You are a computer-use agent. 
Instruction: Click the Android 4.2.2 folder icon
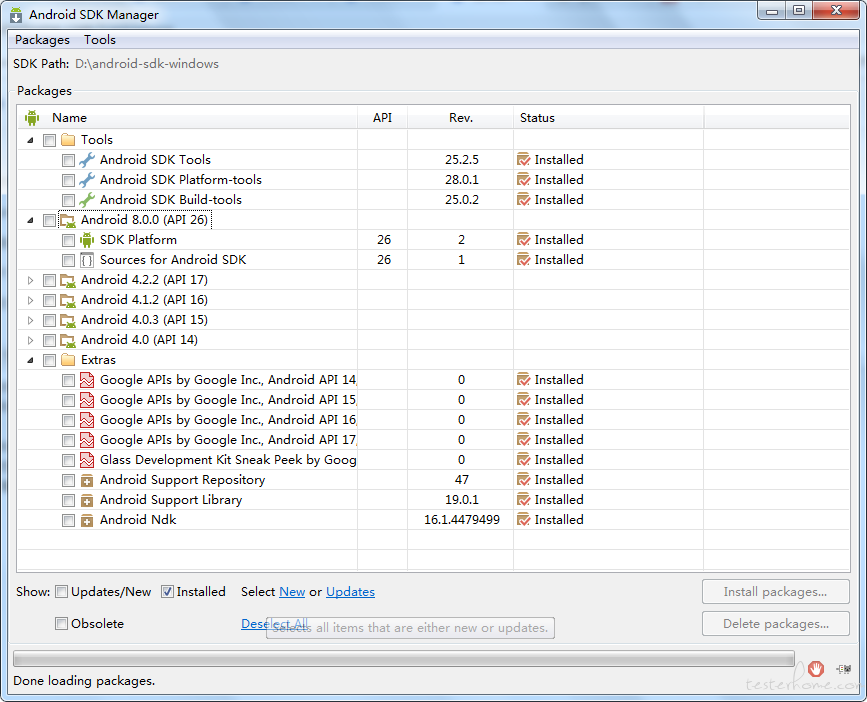point(68,280)
